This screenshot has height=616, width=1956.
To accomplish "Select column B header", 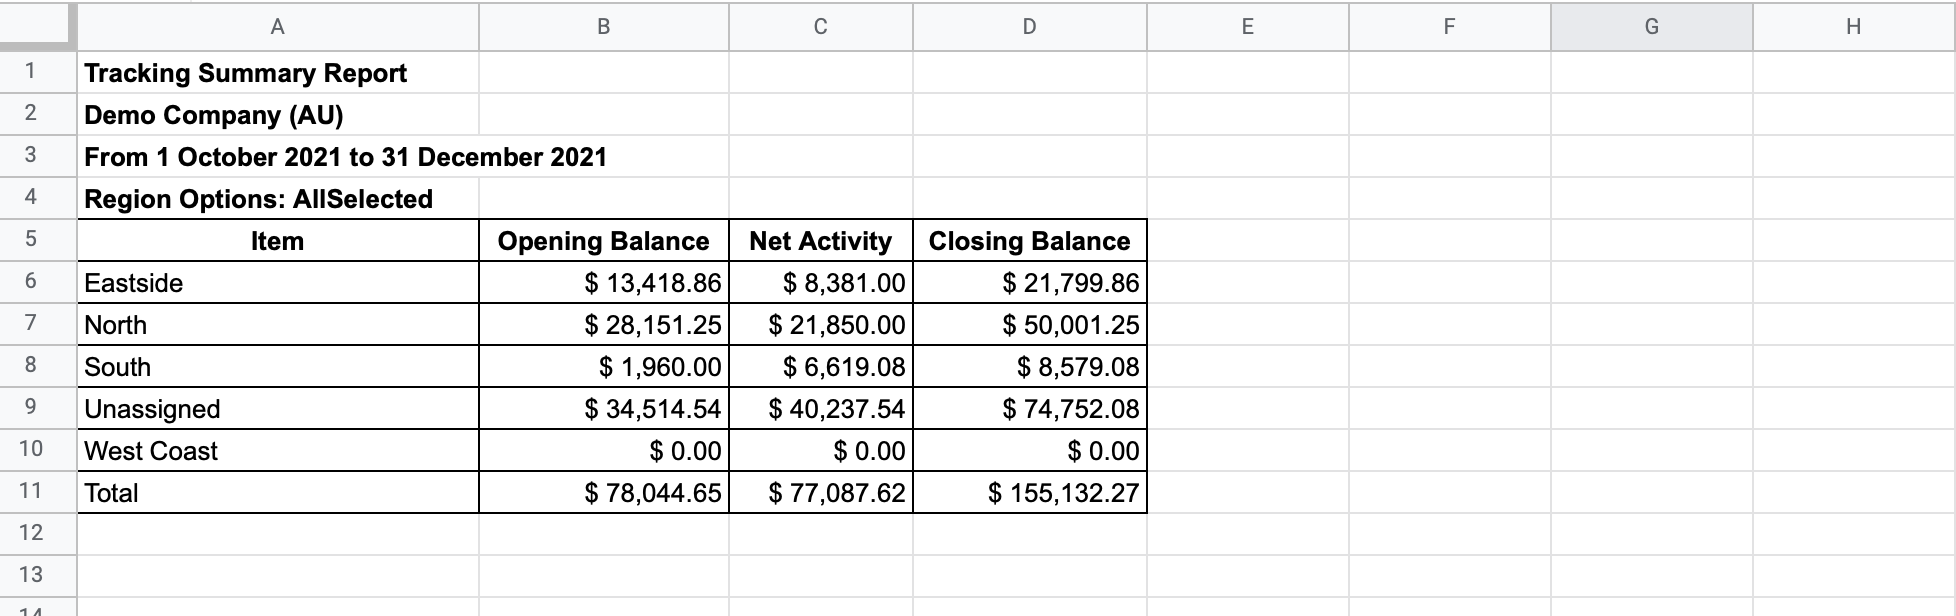I will click(x=604, y=27).
